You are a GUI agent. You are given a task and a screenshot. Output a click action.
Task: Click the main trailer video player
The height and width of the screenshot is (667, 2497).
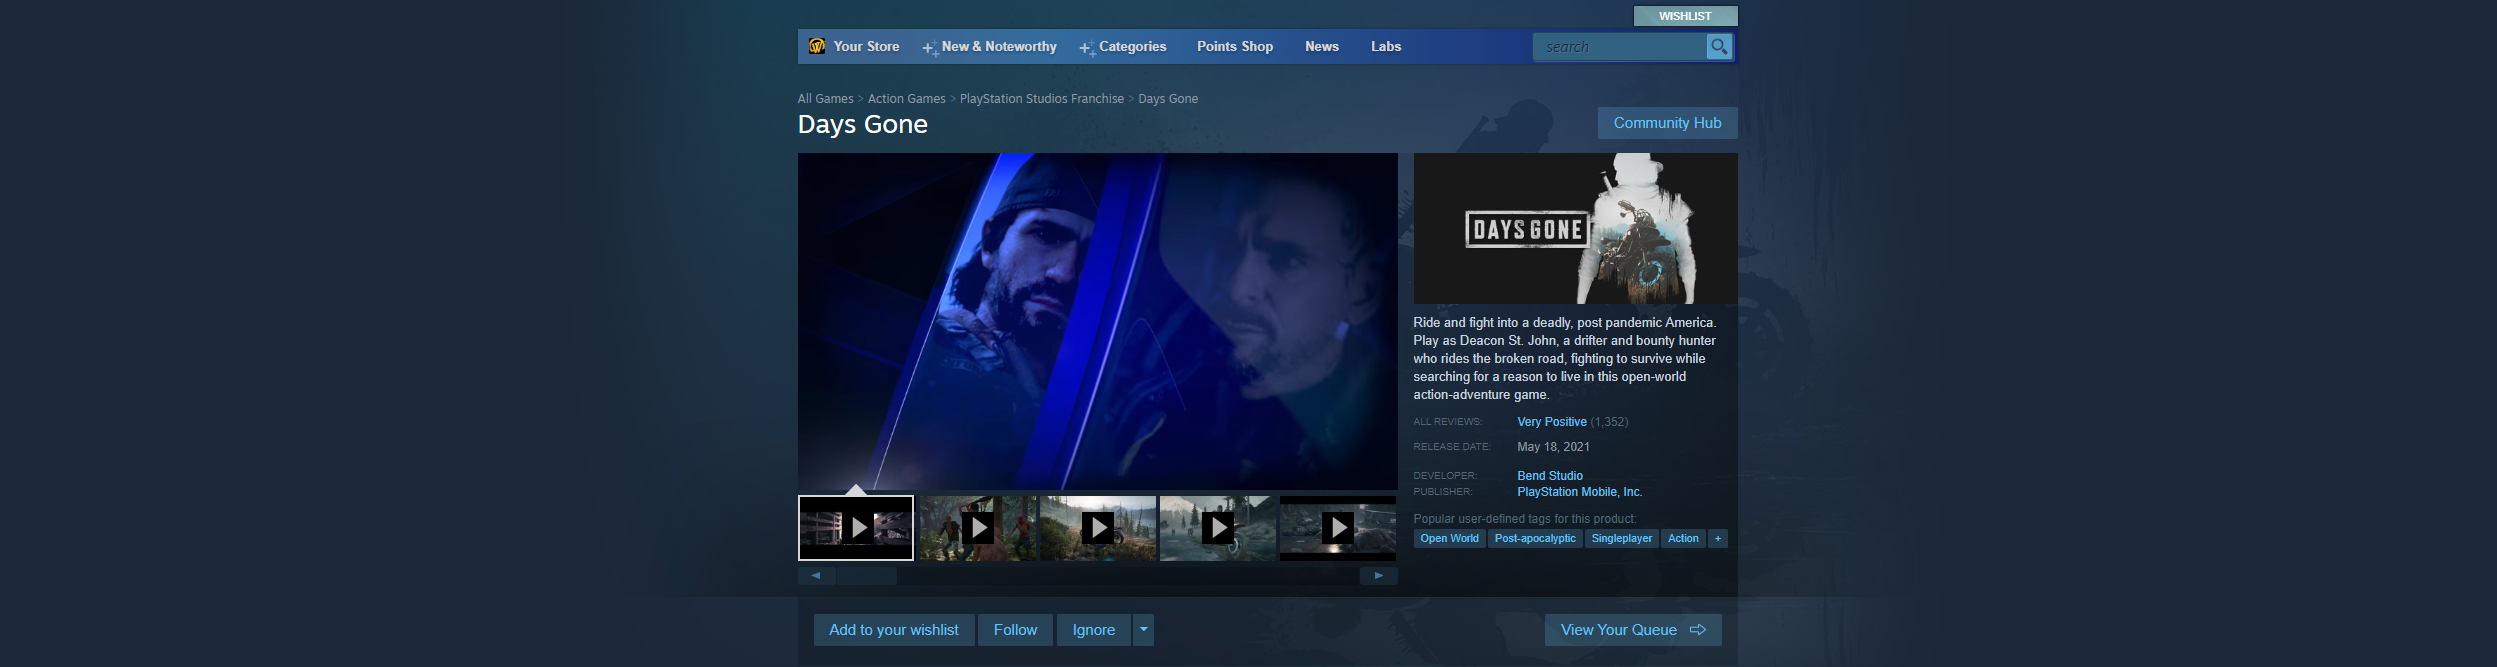point(1098,321)
